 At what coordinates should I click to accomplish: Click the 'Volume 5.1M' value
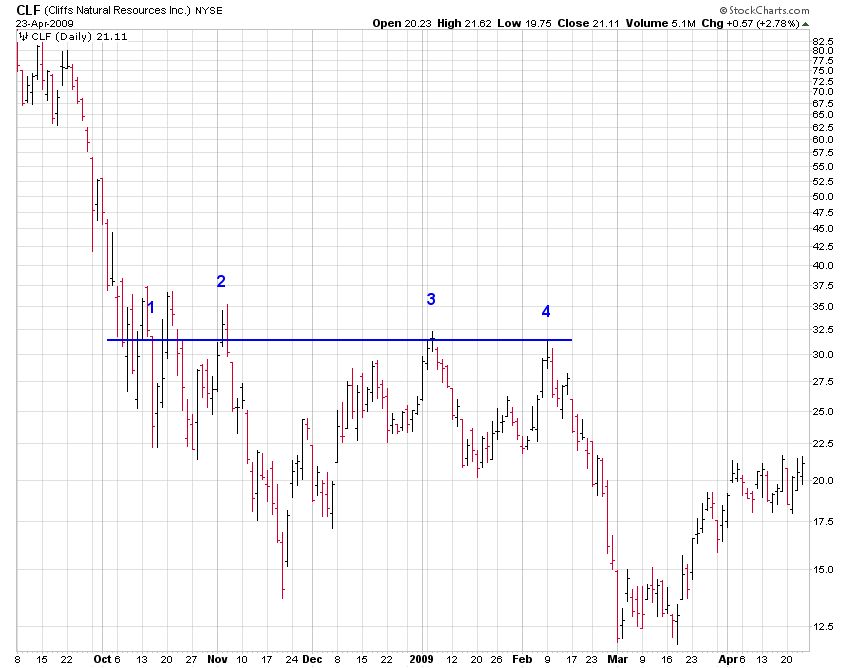click(660, 23)
